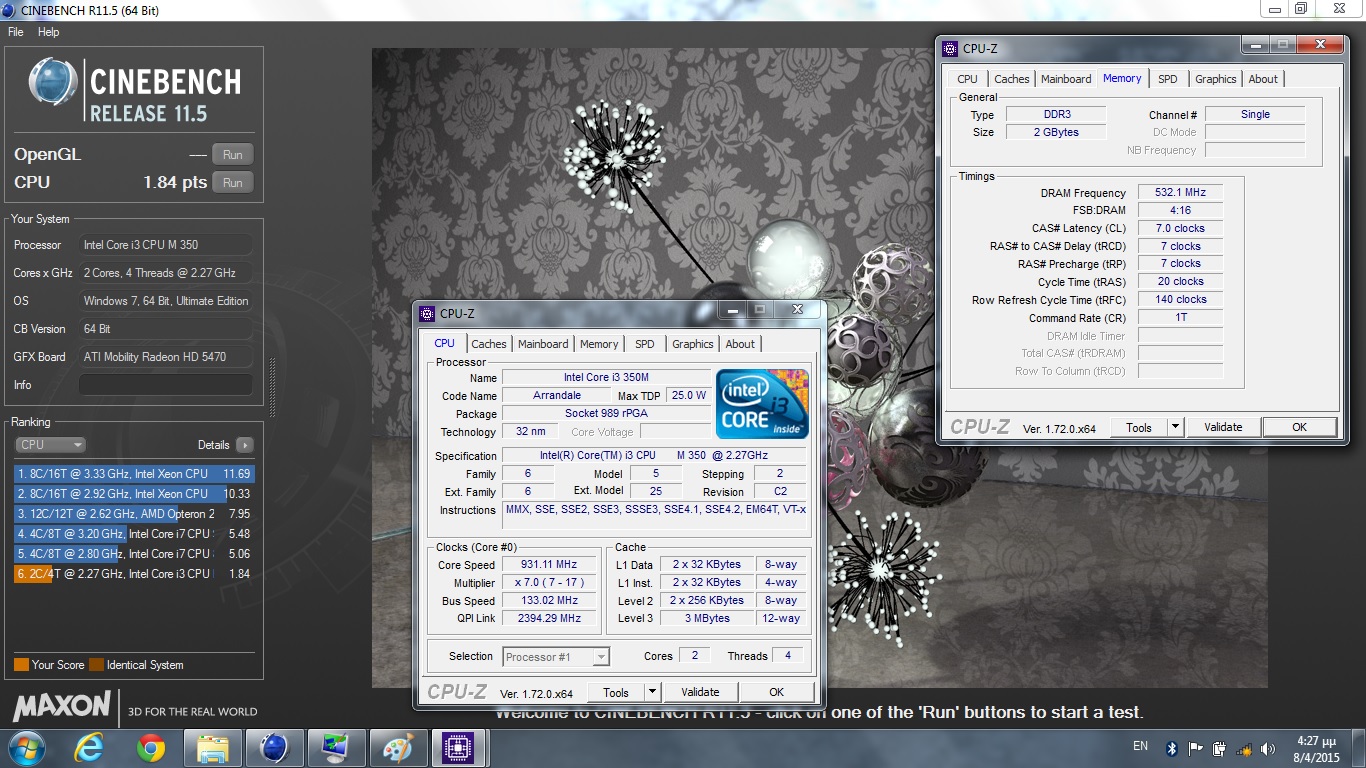1366x768 pixels.
Task: Select About tab in Memory window
Action: point(1263,79)
